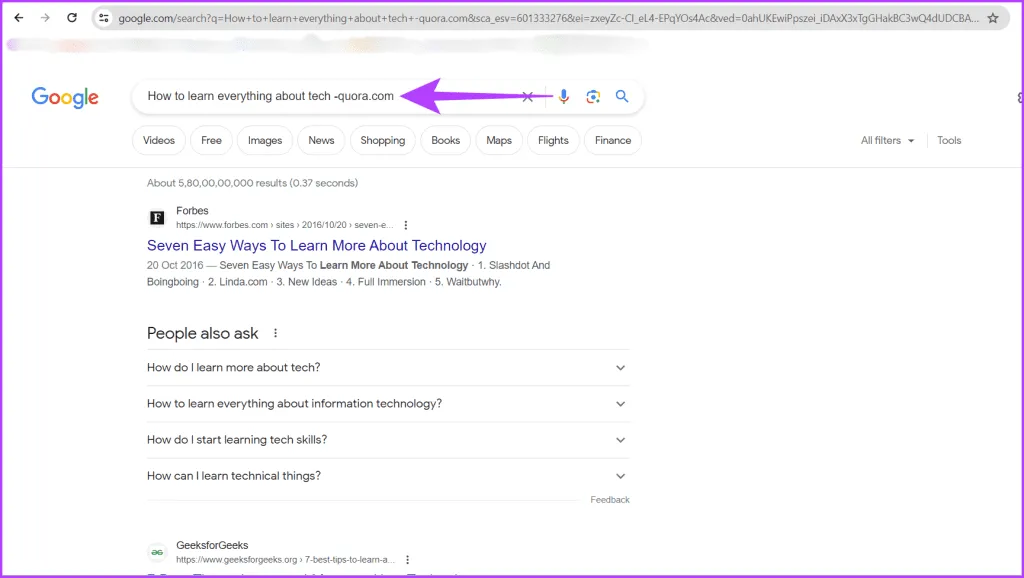Open options beside People also ask
This screenshot has height=578, width=1024.
[276, 333]
